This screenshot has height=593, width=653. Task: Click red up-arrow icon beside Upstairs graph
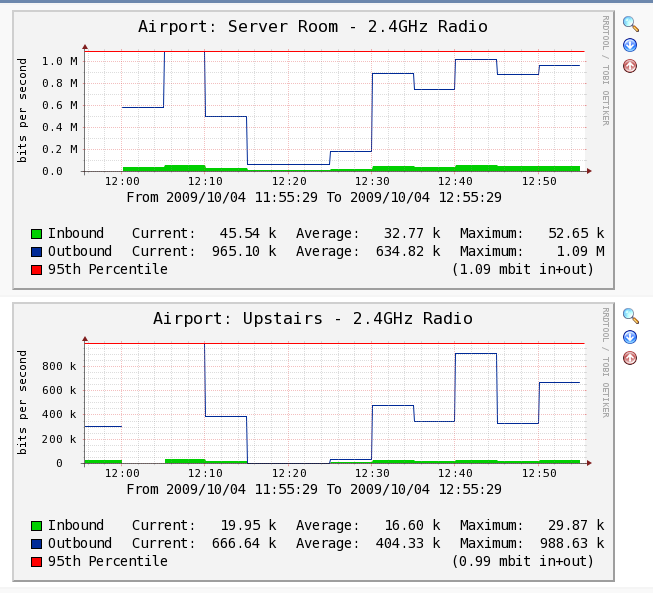point(630,358)
